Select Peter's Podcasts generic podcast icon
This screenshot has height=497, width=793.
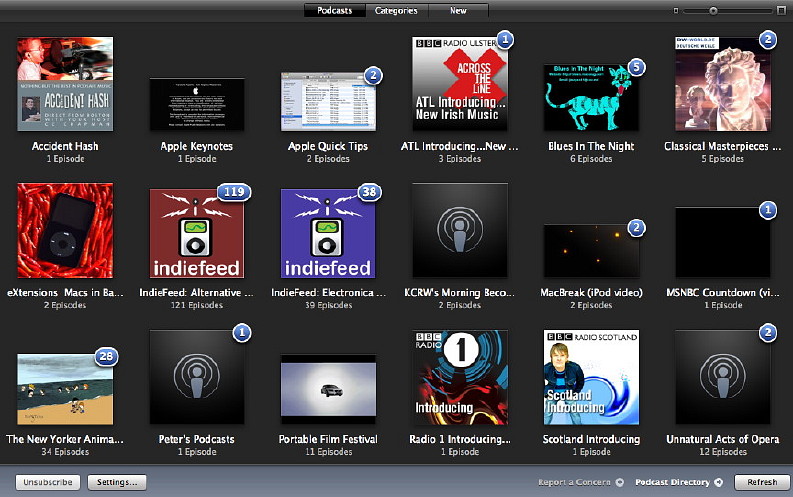[197, 377]
